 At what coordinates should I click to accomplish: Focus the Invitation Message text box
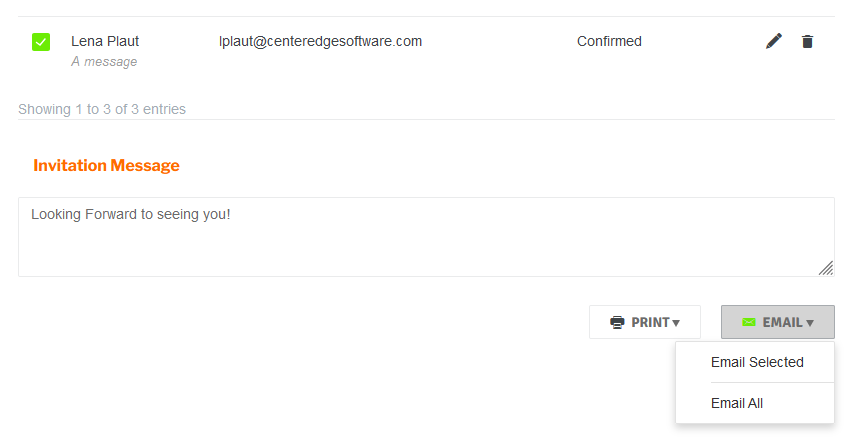426,237
